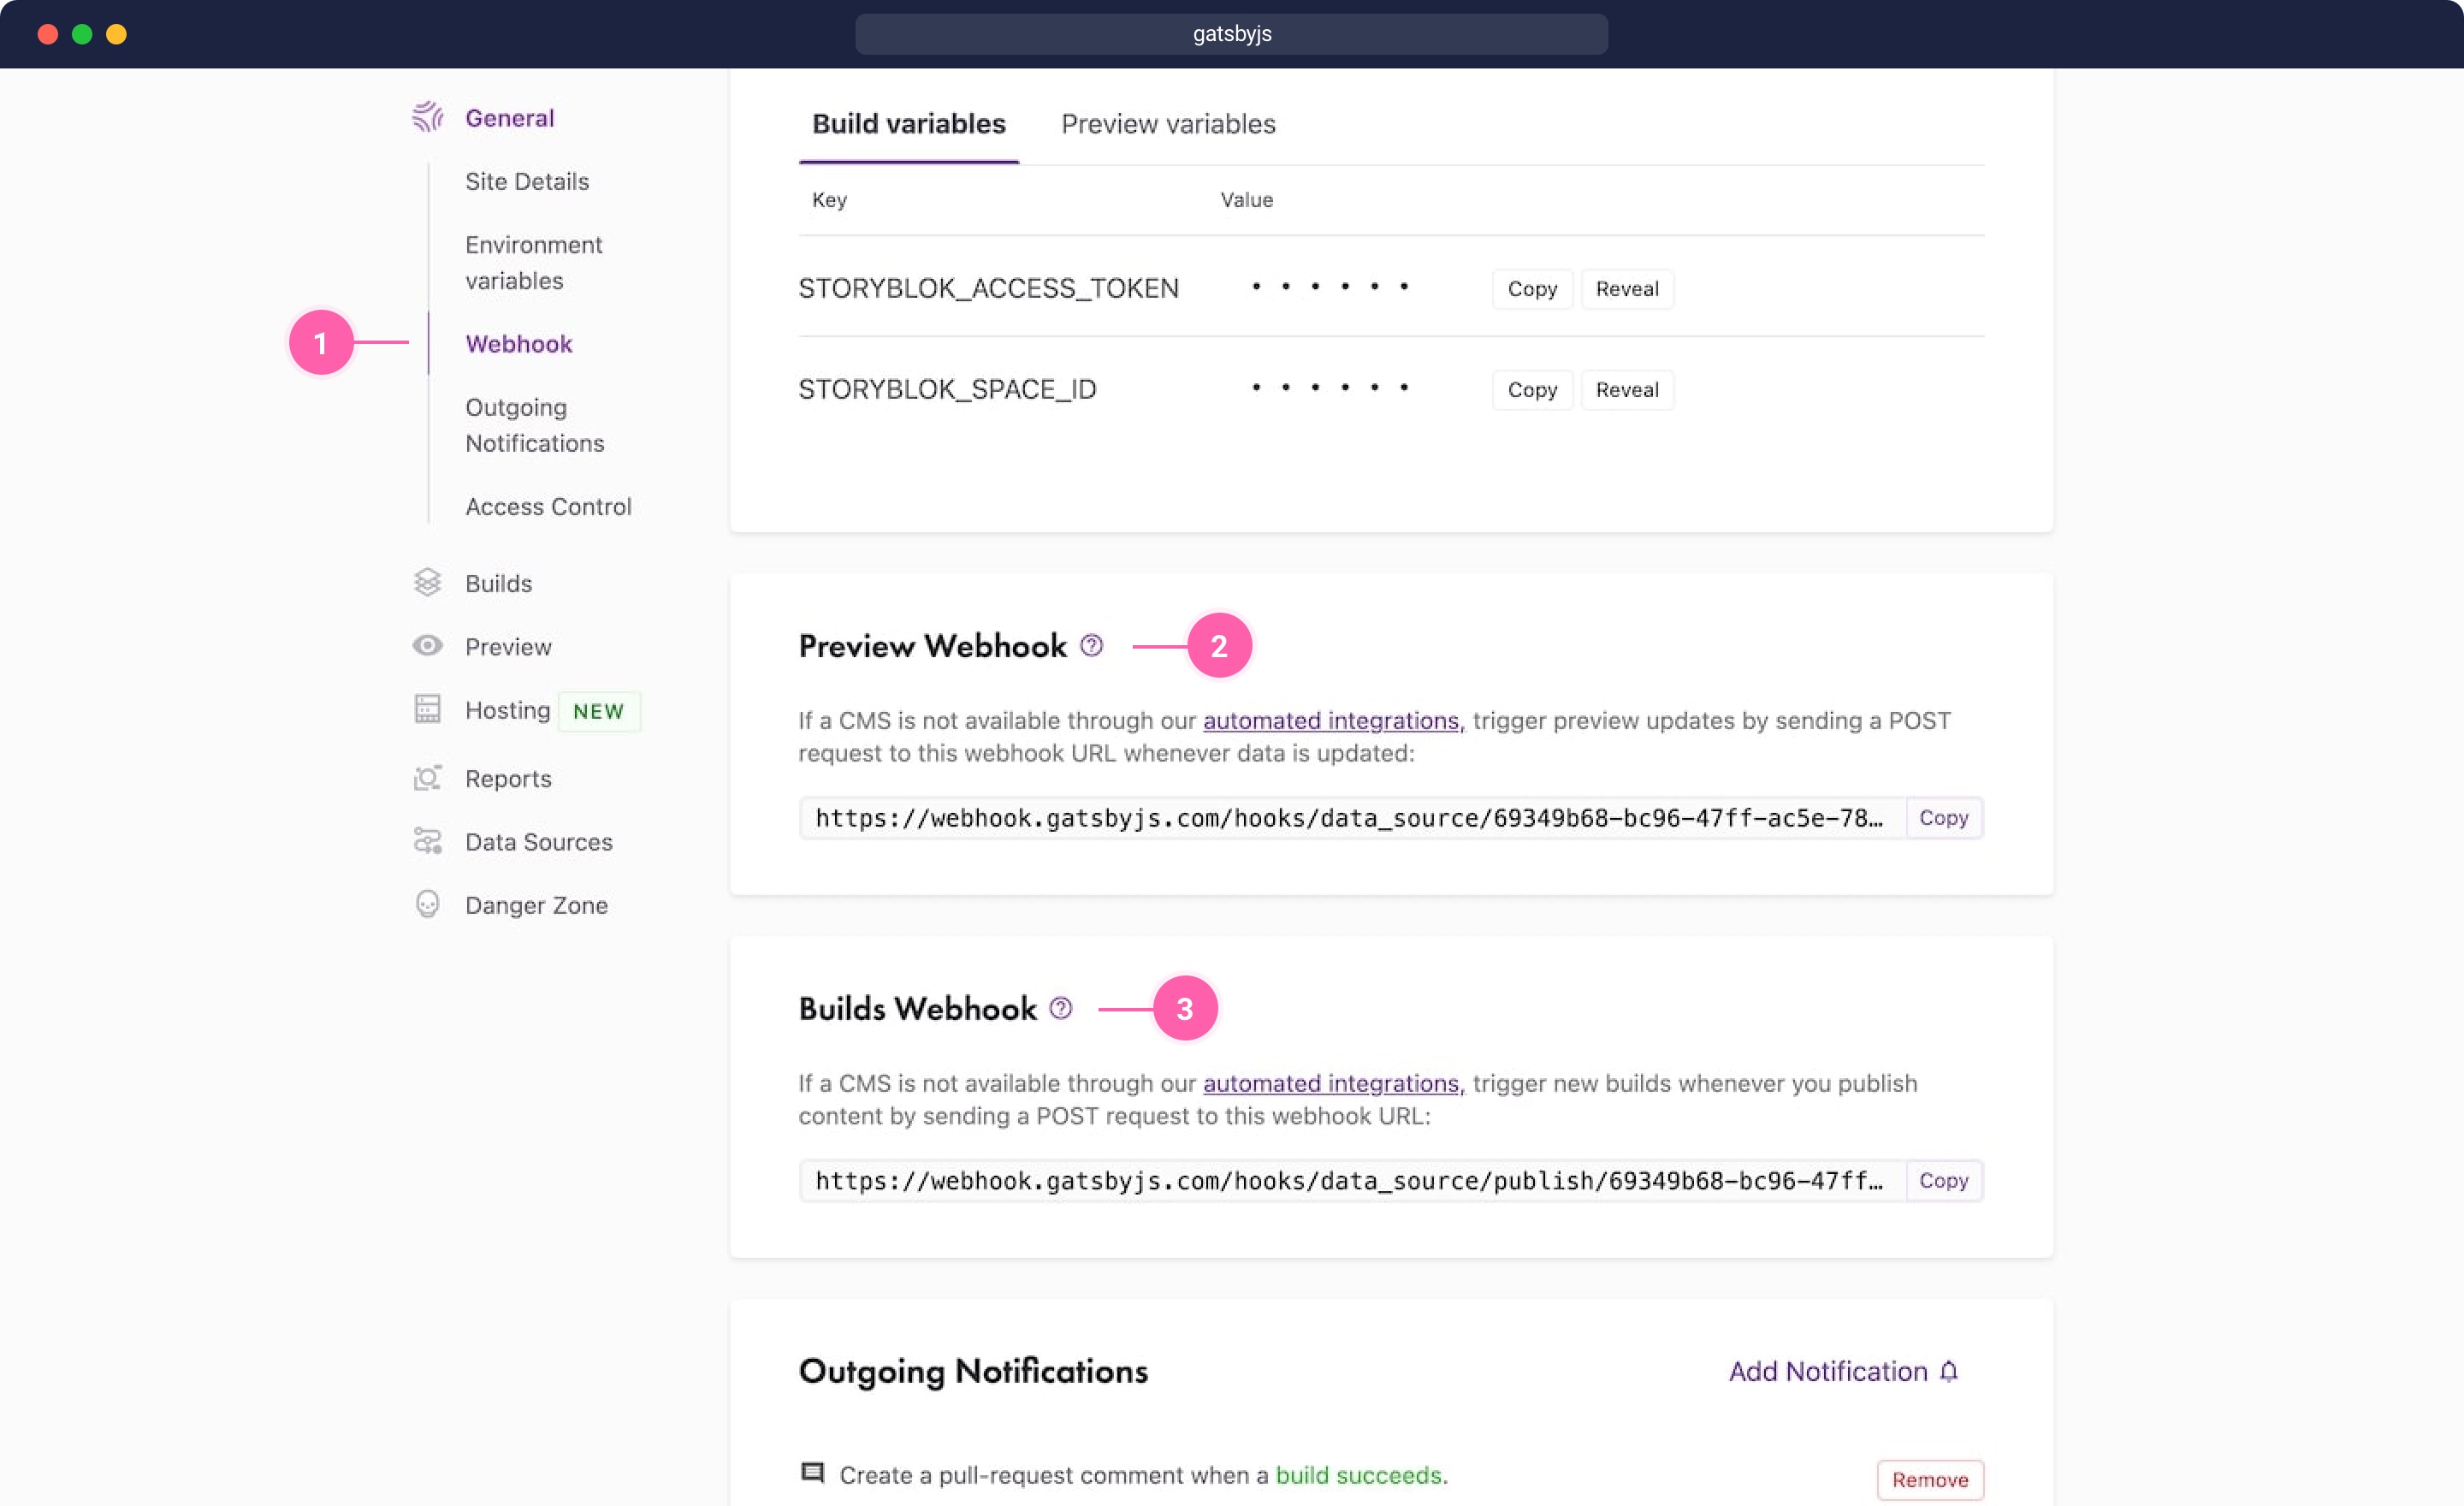Screen dimensions: 2464x1506
Task: Click the Hosting server icon
Action: point(428,709)
